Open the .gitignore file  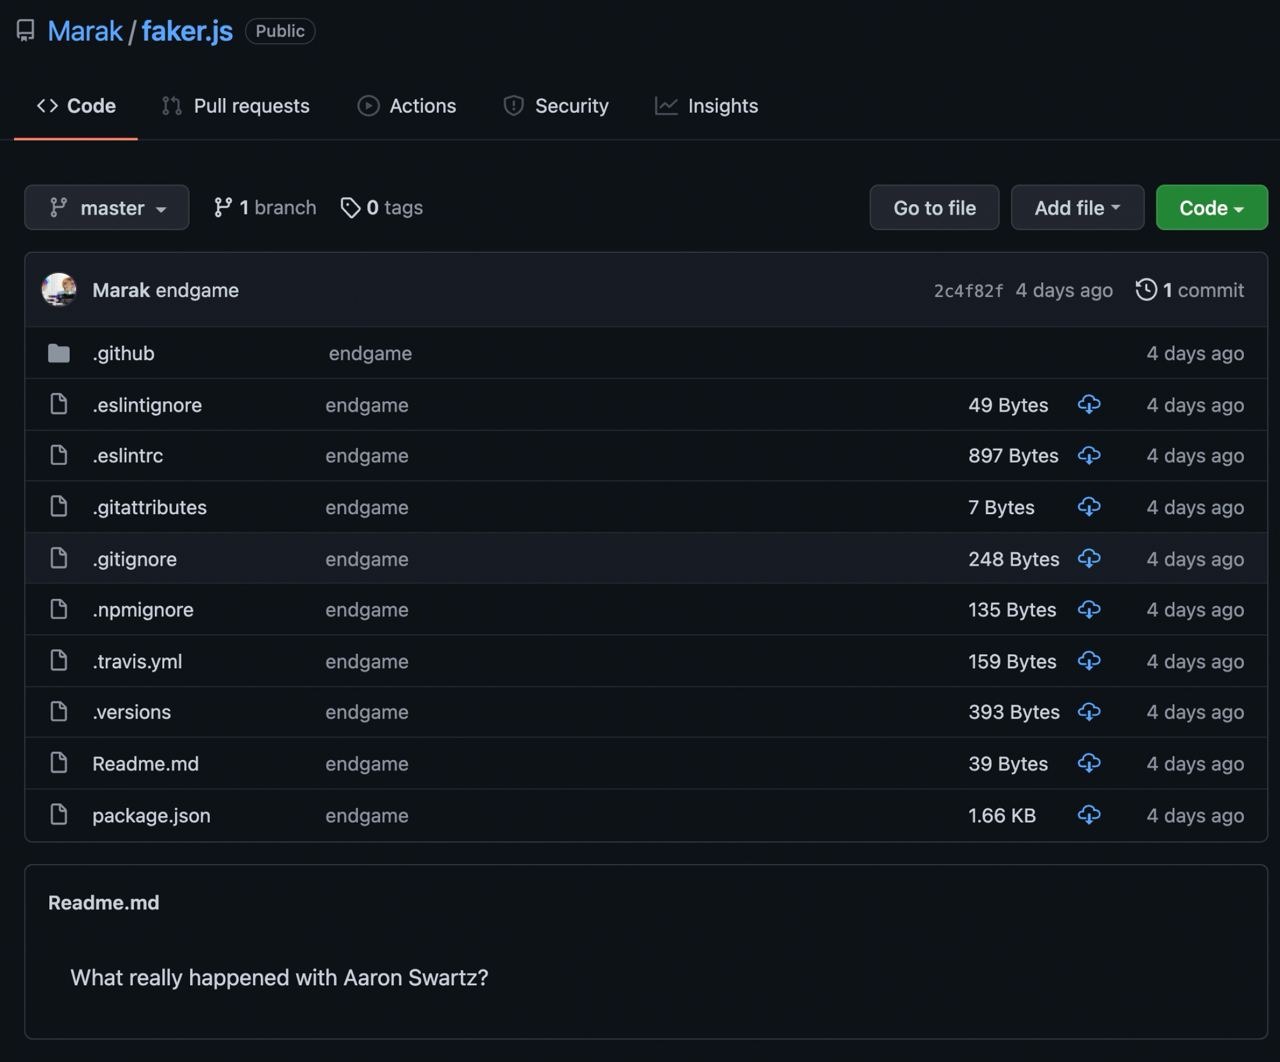pos(135,559)
